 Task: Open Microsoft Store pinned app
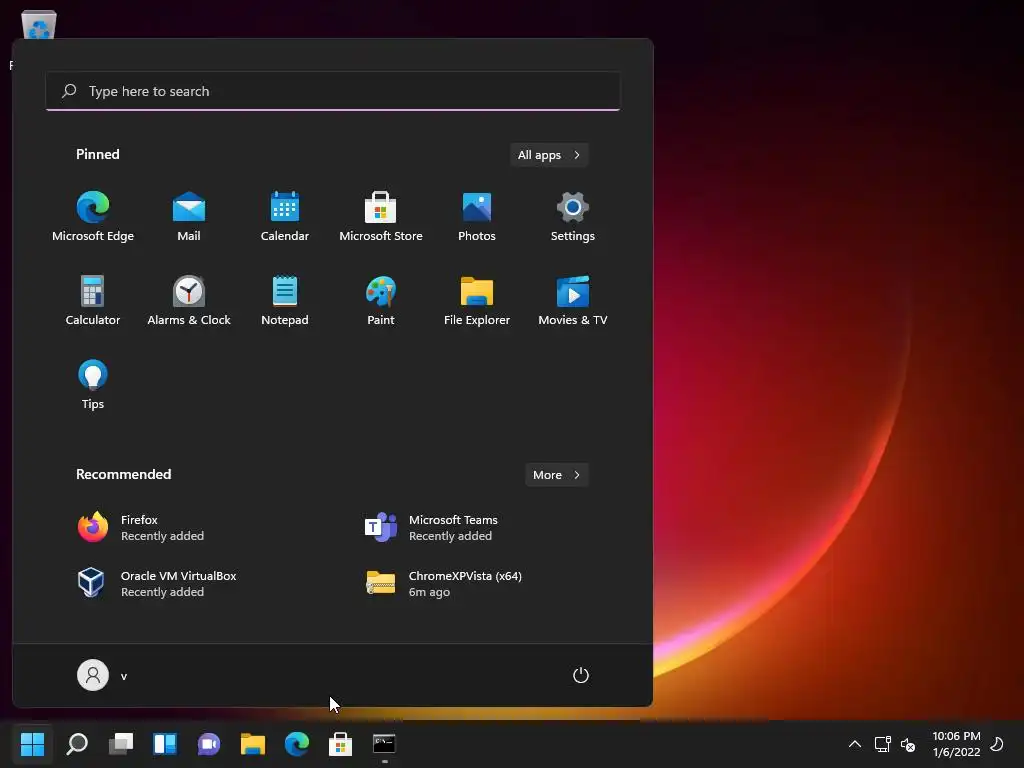pyautogui.click(x=381, y=217)
